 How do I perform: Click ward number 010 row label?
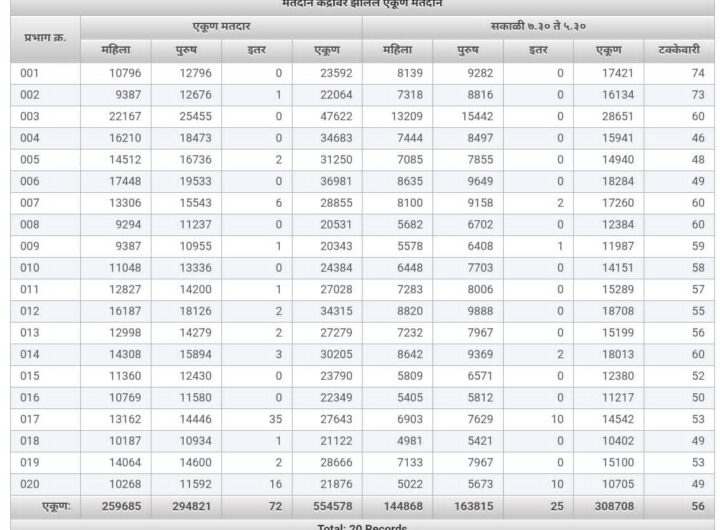coord(31,268)
